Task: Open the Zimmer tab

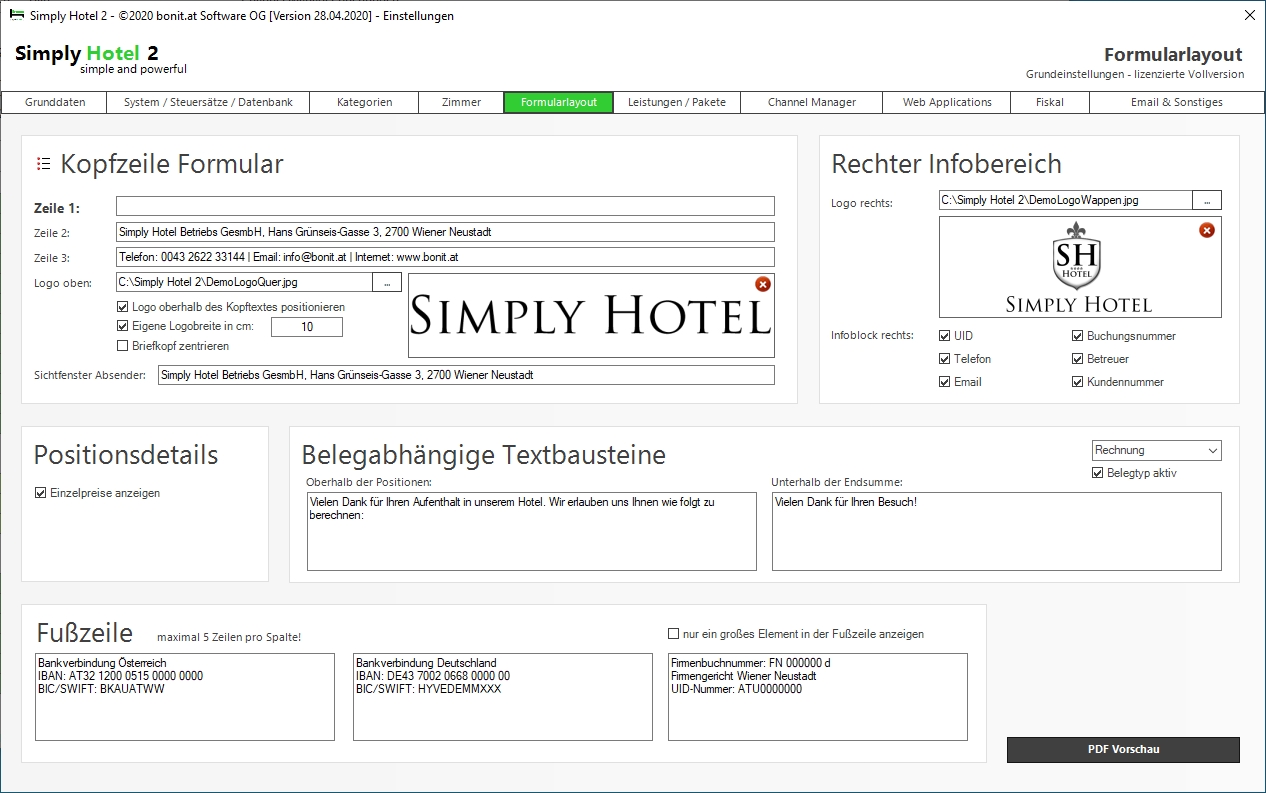Action: click(x=461, y=102)
